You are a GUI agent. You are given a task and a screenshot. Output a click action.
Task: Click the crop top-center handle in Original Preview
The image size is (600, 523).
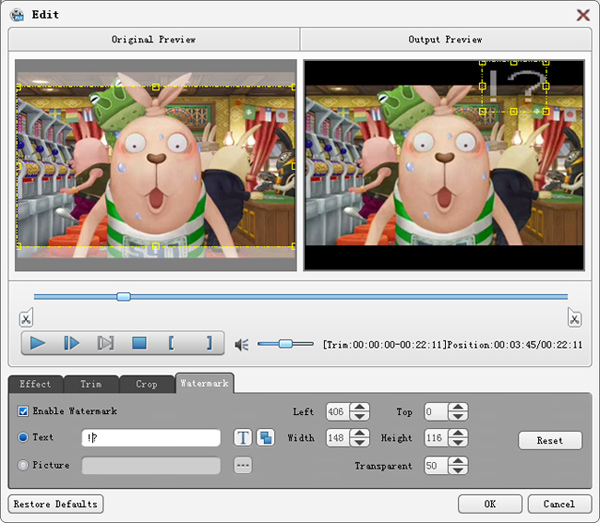pos(156,87)
